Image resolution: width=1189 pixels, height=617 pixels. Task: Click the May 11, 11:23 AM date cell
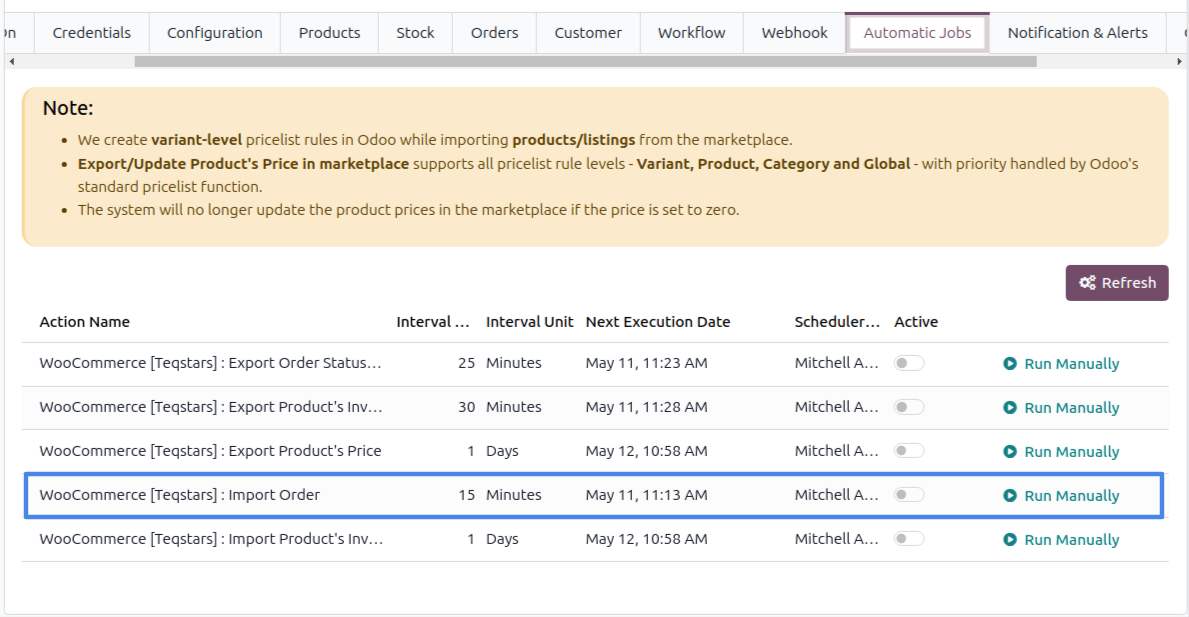pyautogui.click(x=646, y=363)
